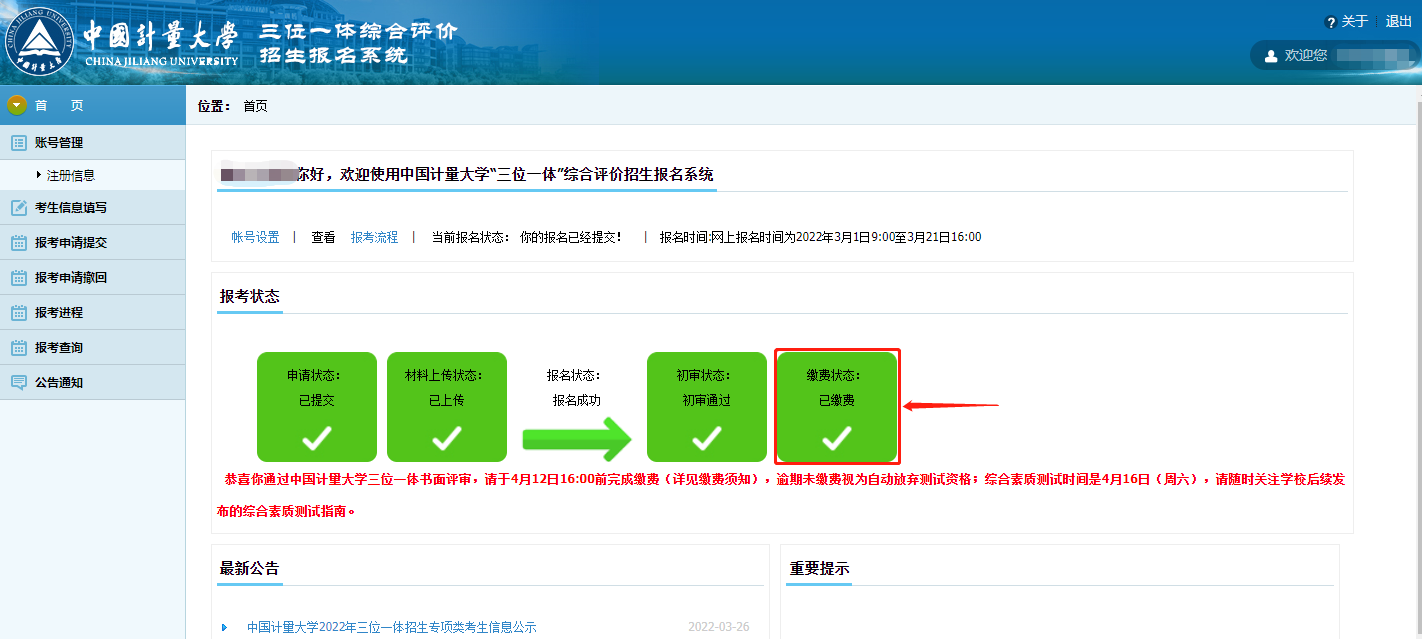Click the user avatar icon
Image resolution: width=1422 pixels, height=639 pixels.
(1271, 56)
